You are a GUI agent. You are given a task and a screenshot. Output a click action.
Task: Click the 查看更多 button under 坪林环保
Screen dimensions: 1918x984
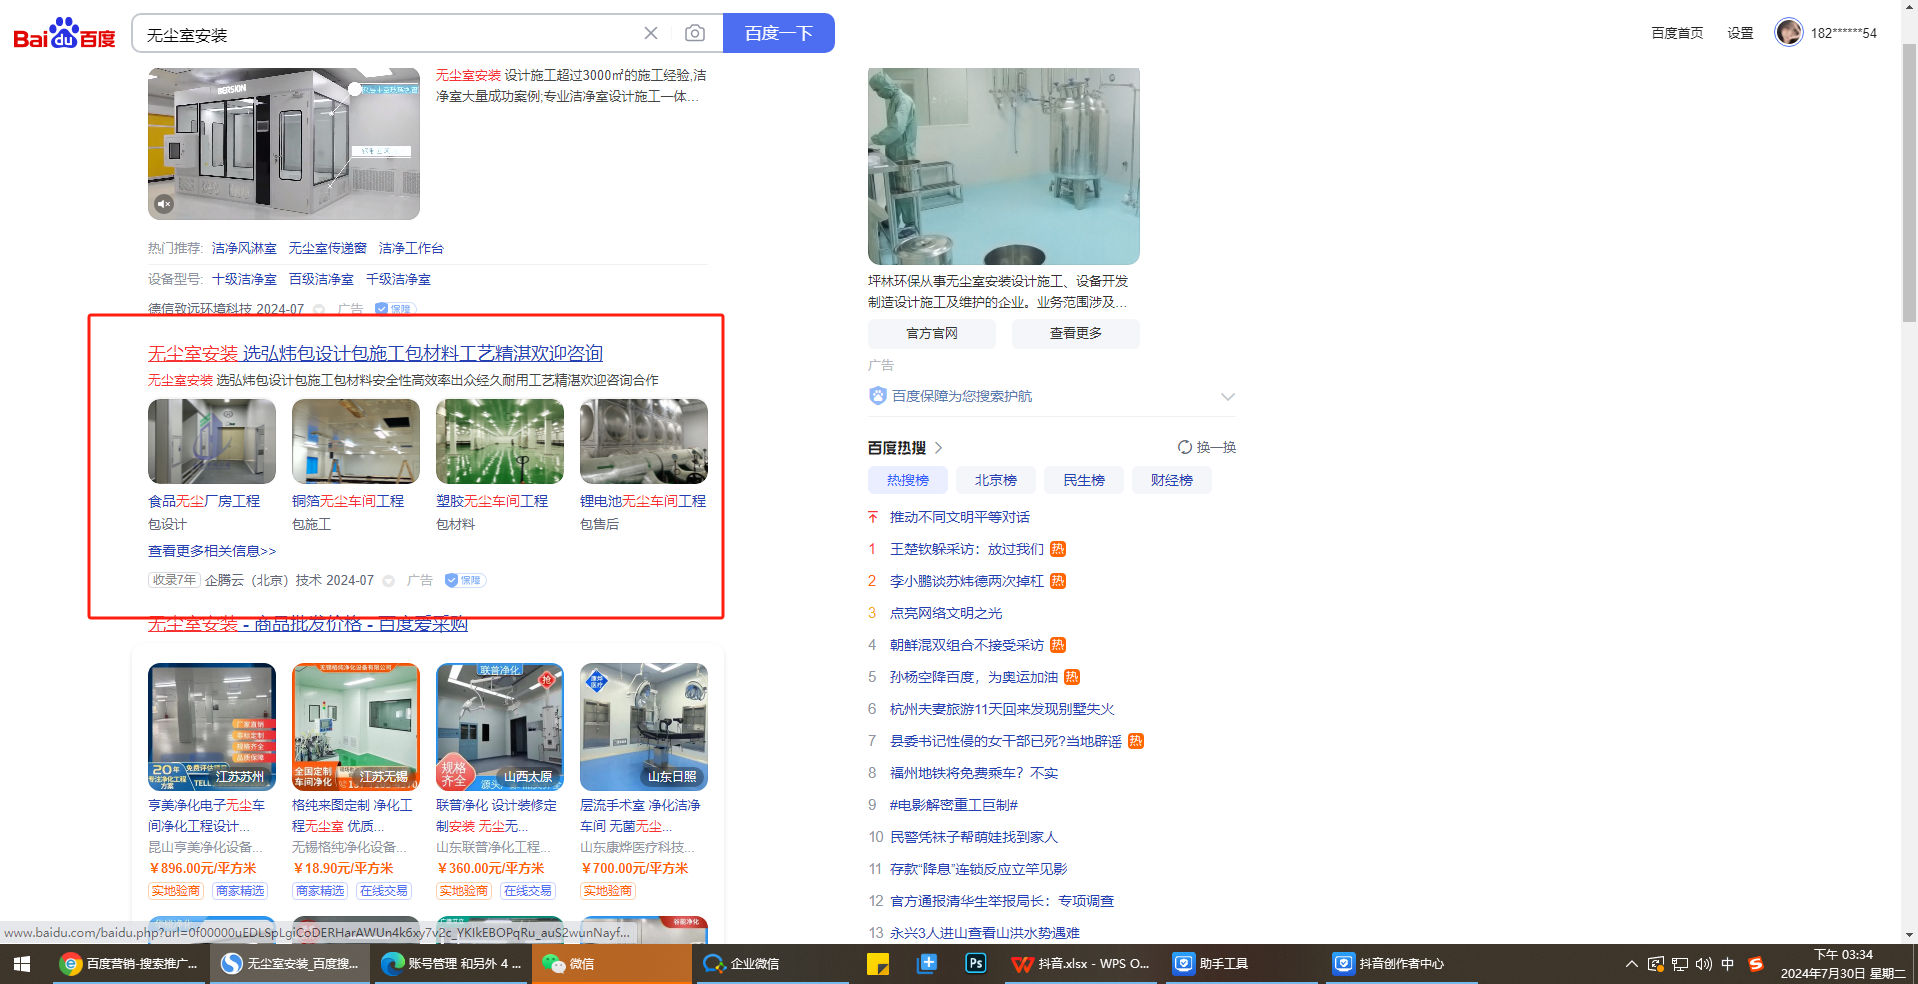click(1076, 333)
